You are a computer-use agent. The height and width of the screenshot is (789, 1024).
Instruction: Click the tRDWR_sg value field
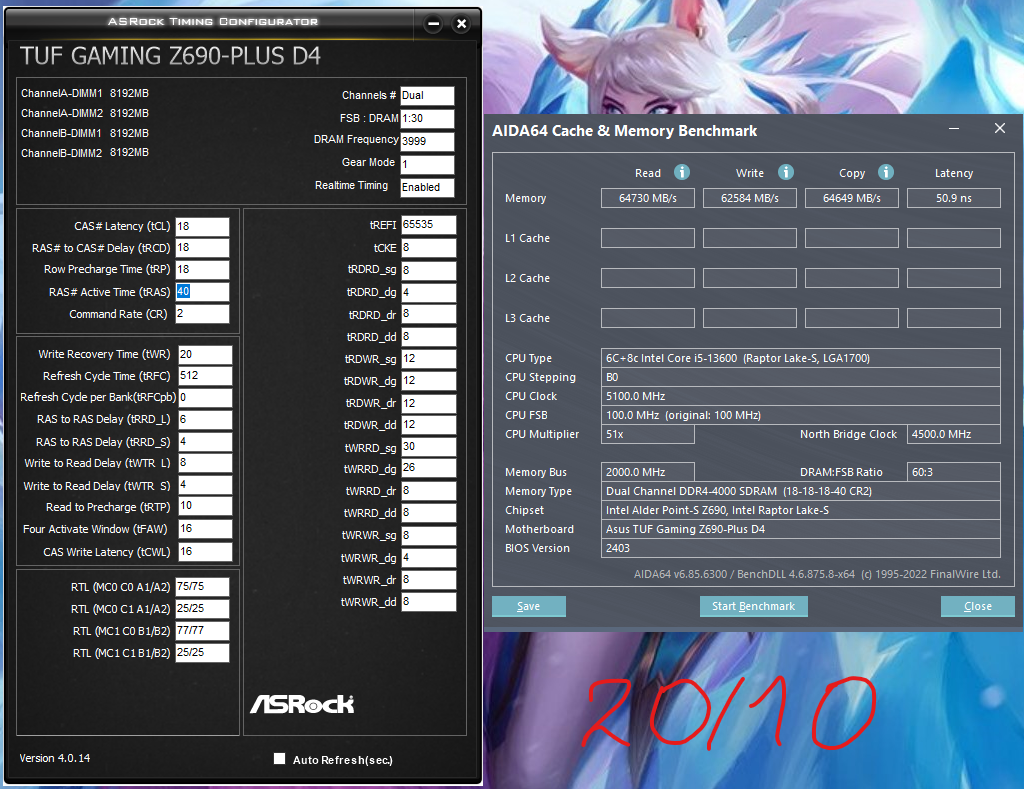(428, 359)
